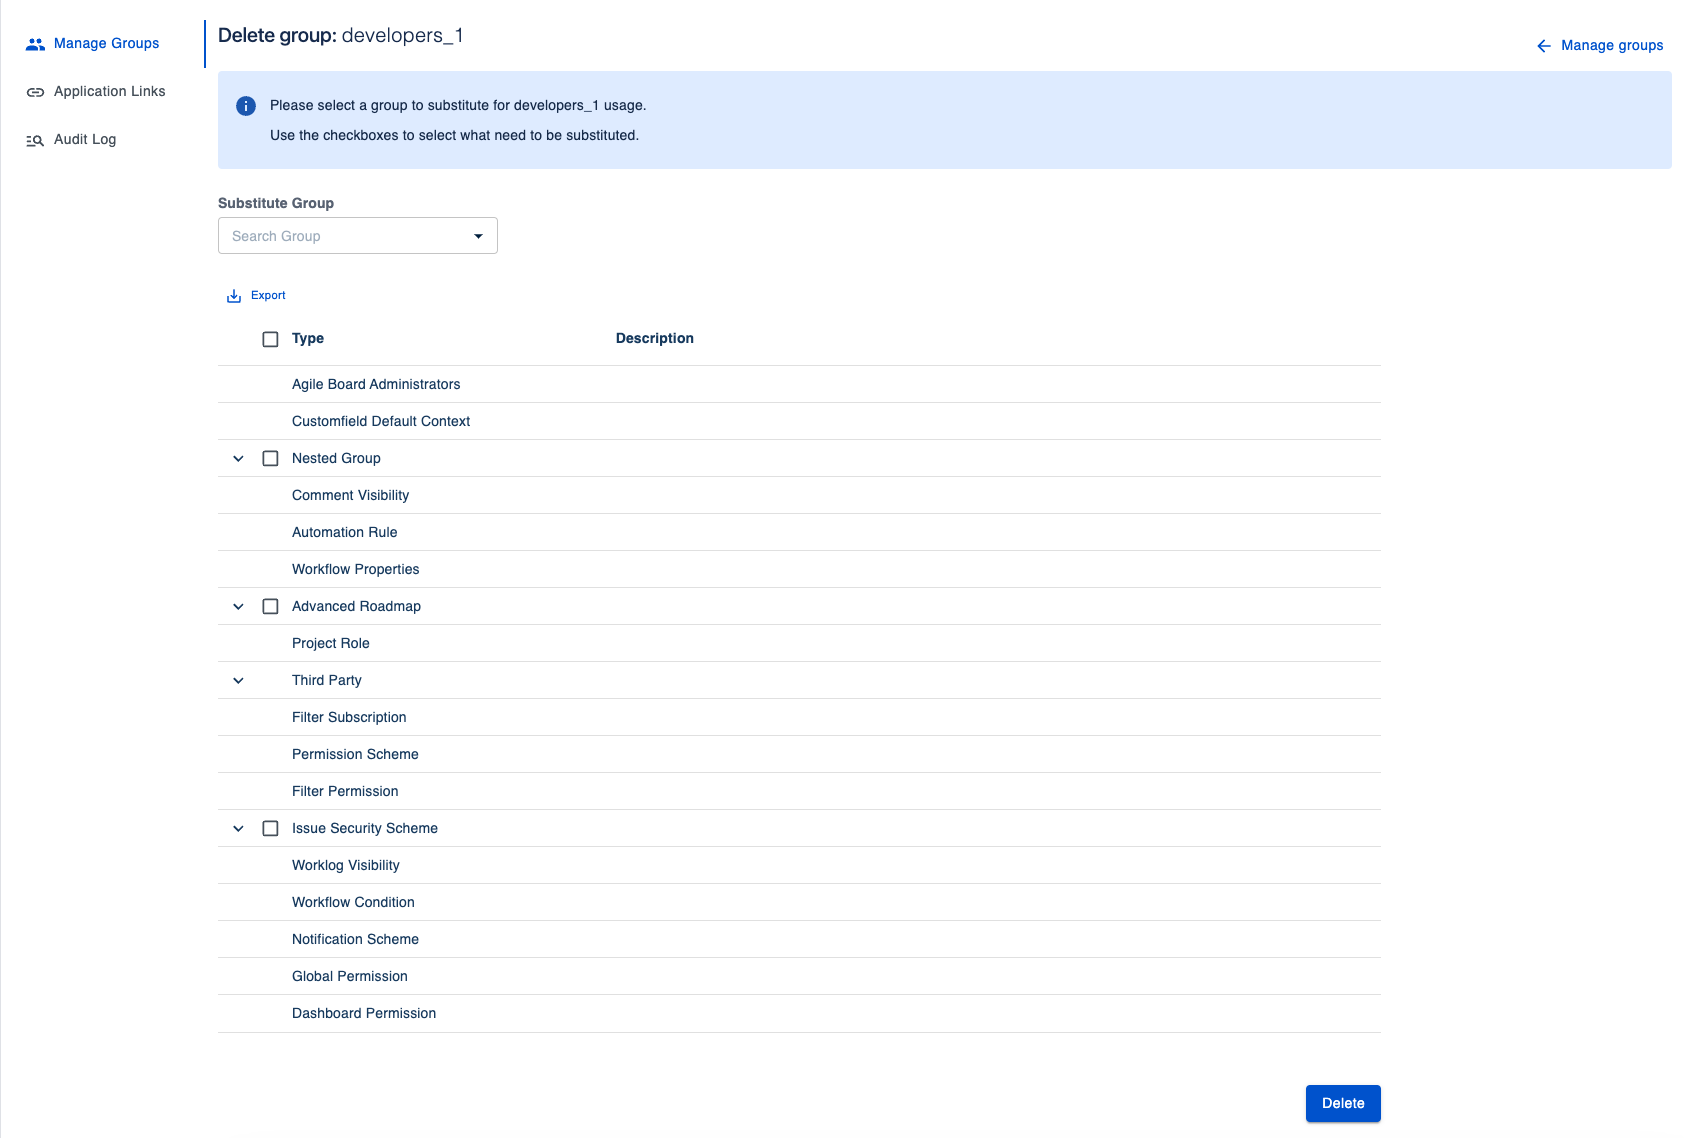The height and width of the screenshot is (1138, 1694).
Task: Check the Nested Group checkbox
Action: (270, 458)
